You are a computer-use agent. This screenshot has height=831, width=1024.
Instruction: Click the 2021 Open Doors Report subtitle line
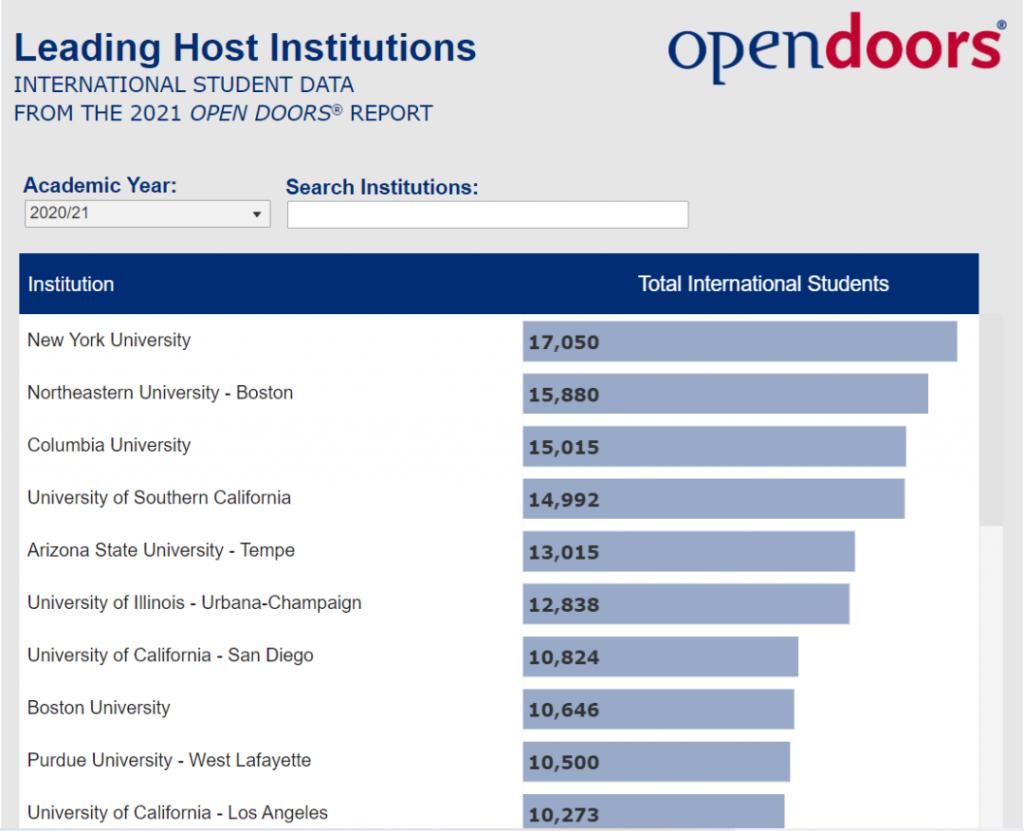[x=223, y=113]
